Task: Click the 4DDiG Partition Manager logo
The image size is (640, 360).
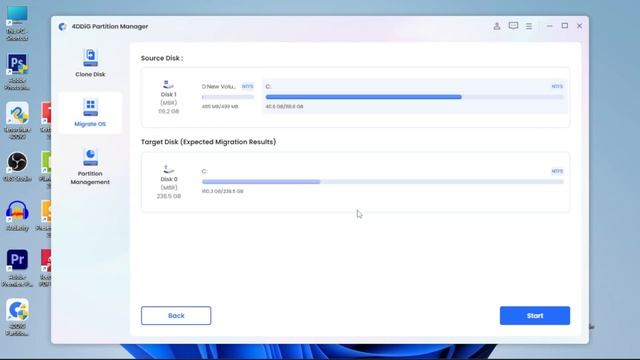Action: click(x=62, y=27)
